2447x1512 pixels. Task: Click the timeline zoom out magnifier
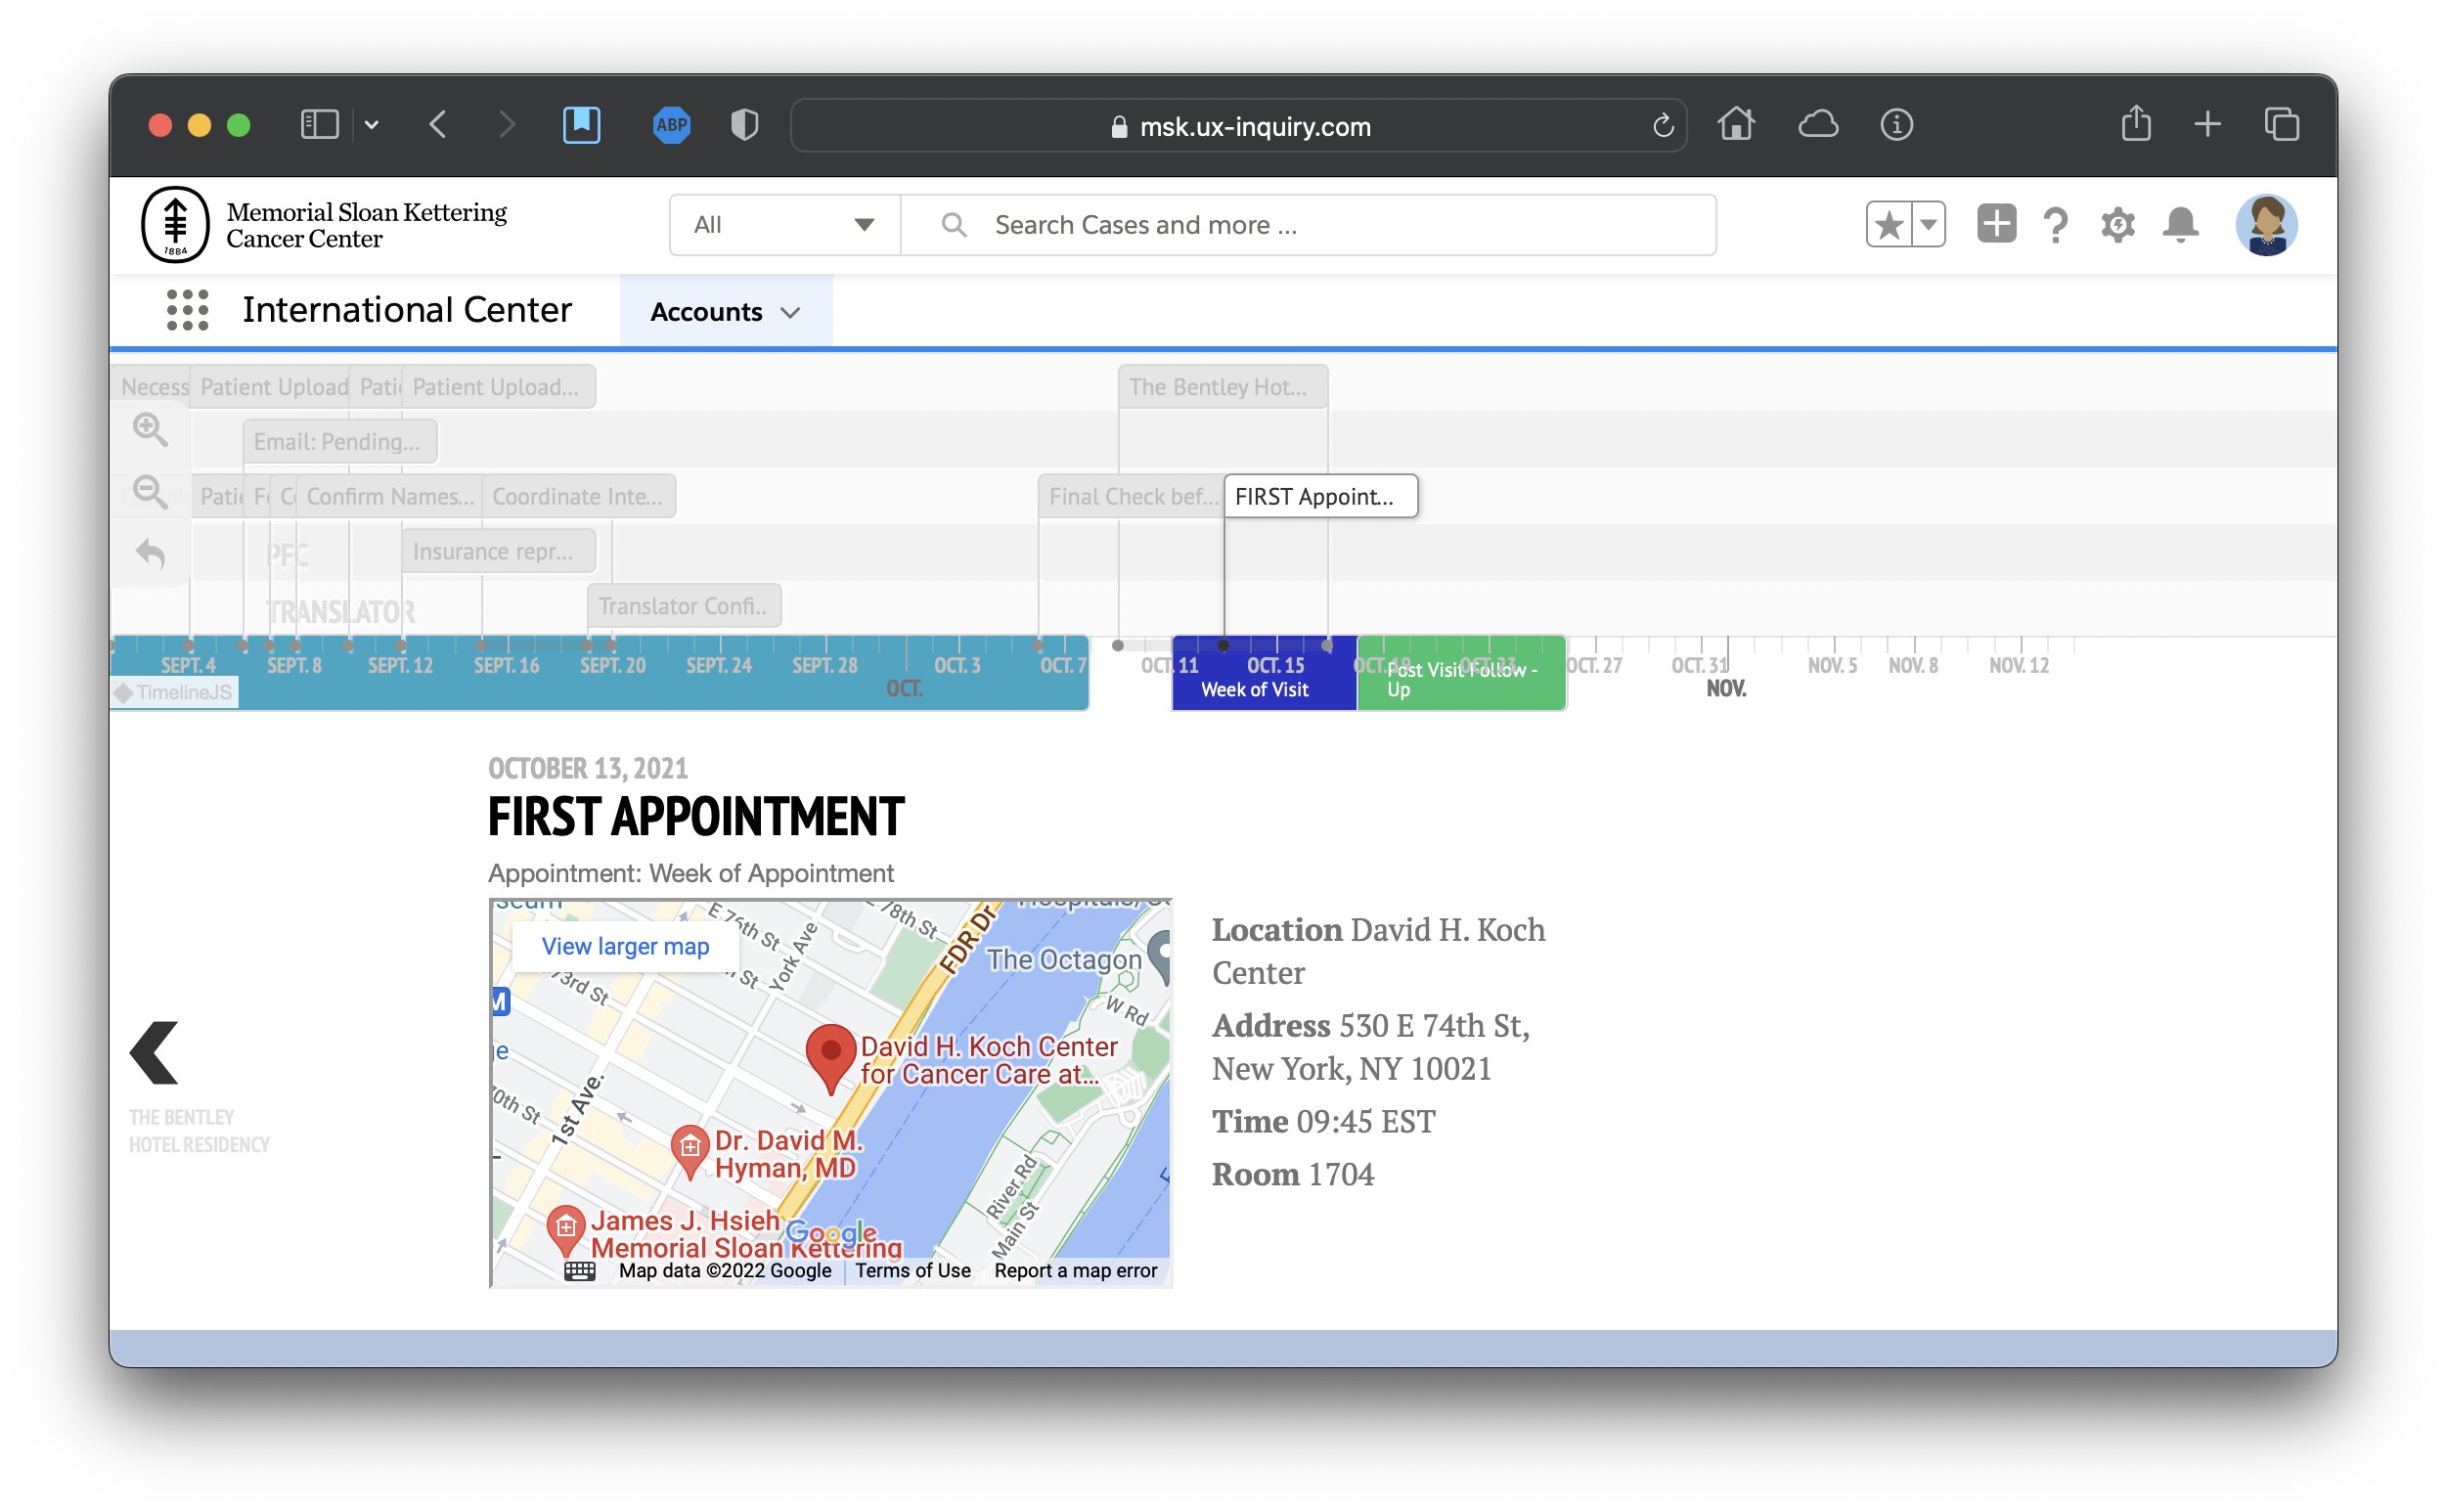(151, 492)
